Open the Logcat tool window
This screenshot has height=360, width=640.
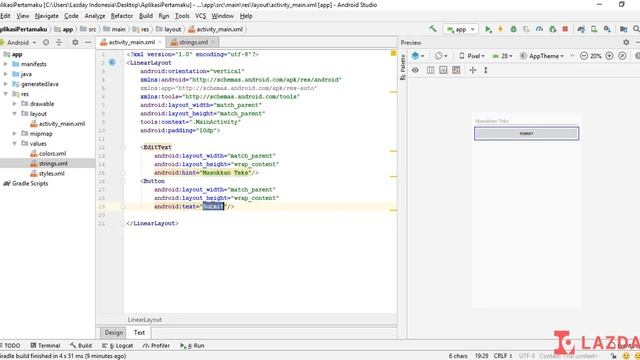118,345
